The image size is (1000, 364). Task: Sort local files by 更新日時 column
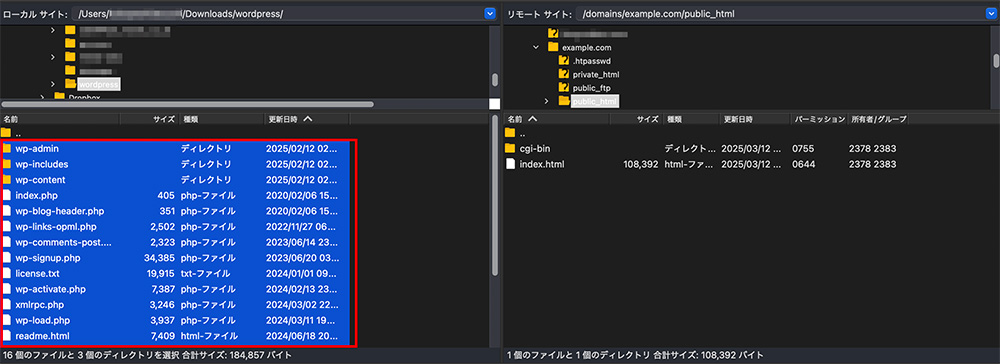tap(307, 119)
